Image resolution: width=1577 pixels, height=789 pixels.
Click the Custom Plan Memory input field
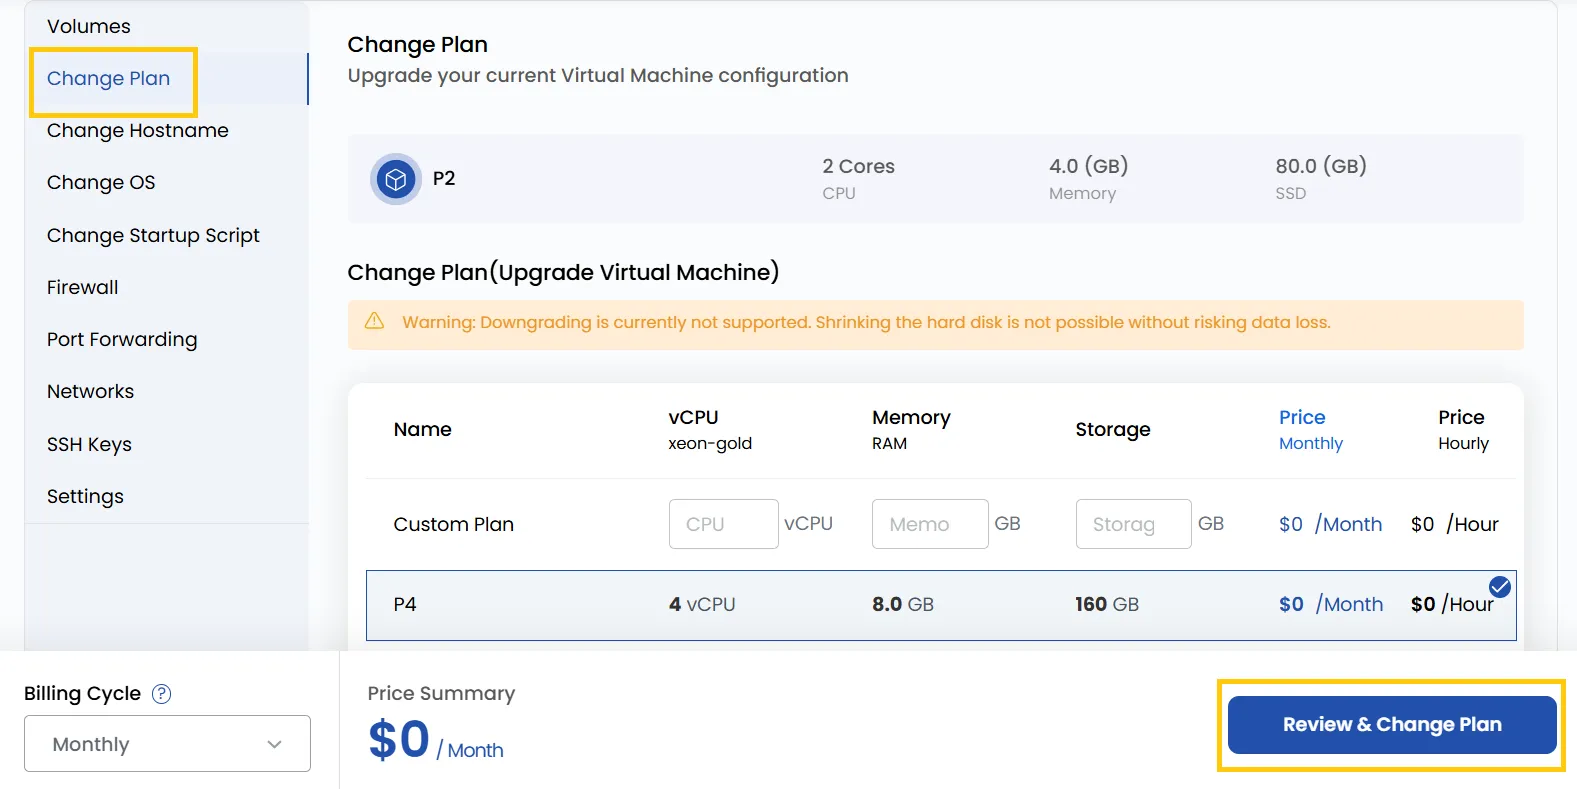(930, 524)
